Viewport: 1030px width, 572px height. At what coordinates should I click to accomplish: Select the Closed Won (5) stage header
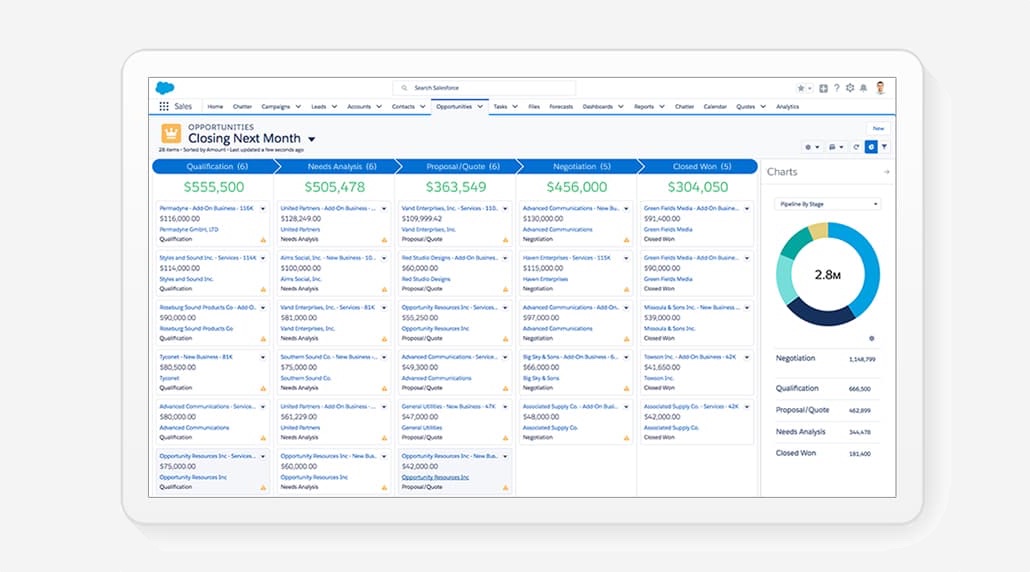702,167
